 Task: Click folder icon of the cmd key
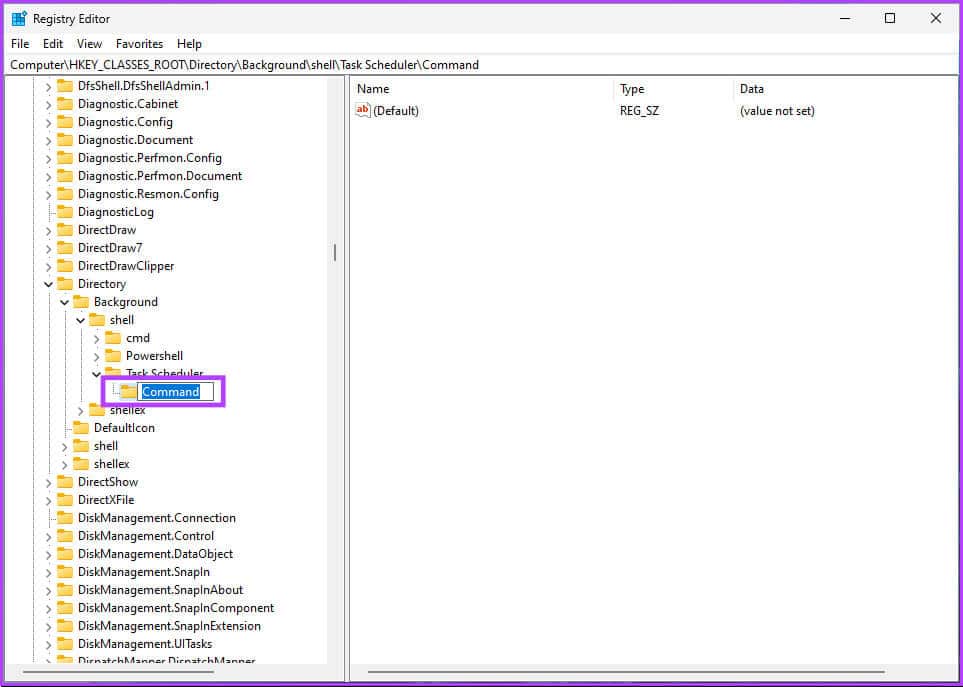pyautogui.click(x=113, y=338)
